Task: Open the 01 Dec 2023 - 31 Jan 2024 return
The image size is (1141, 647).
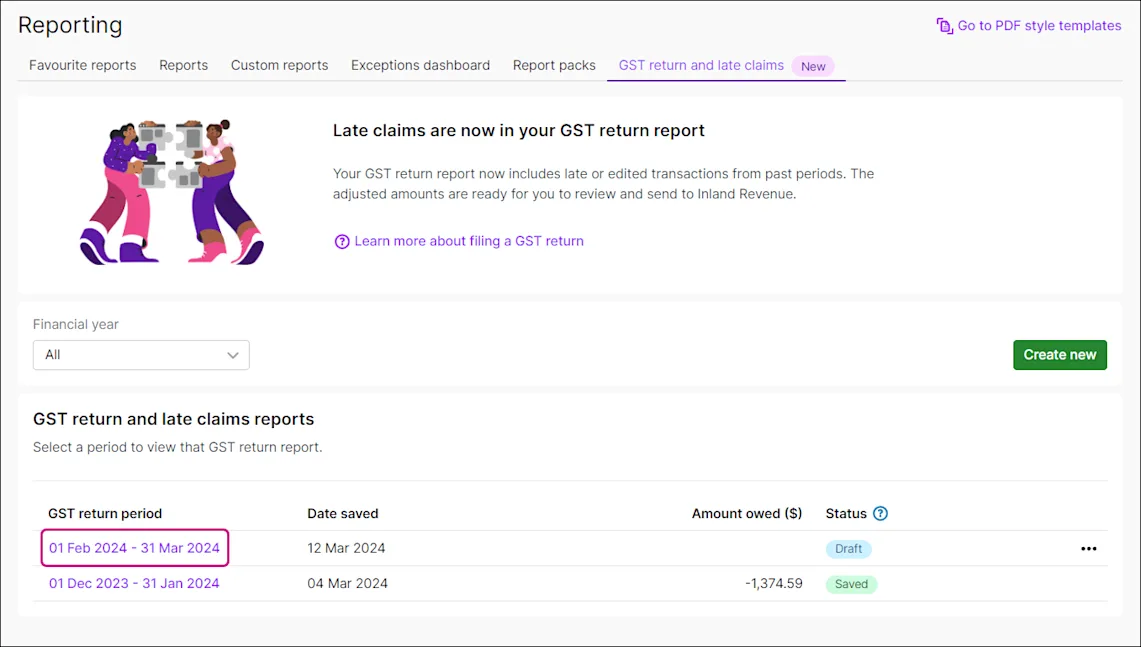Action: click(134, 583)
